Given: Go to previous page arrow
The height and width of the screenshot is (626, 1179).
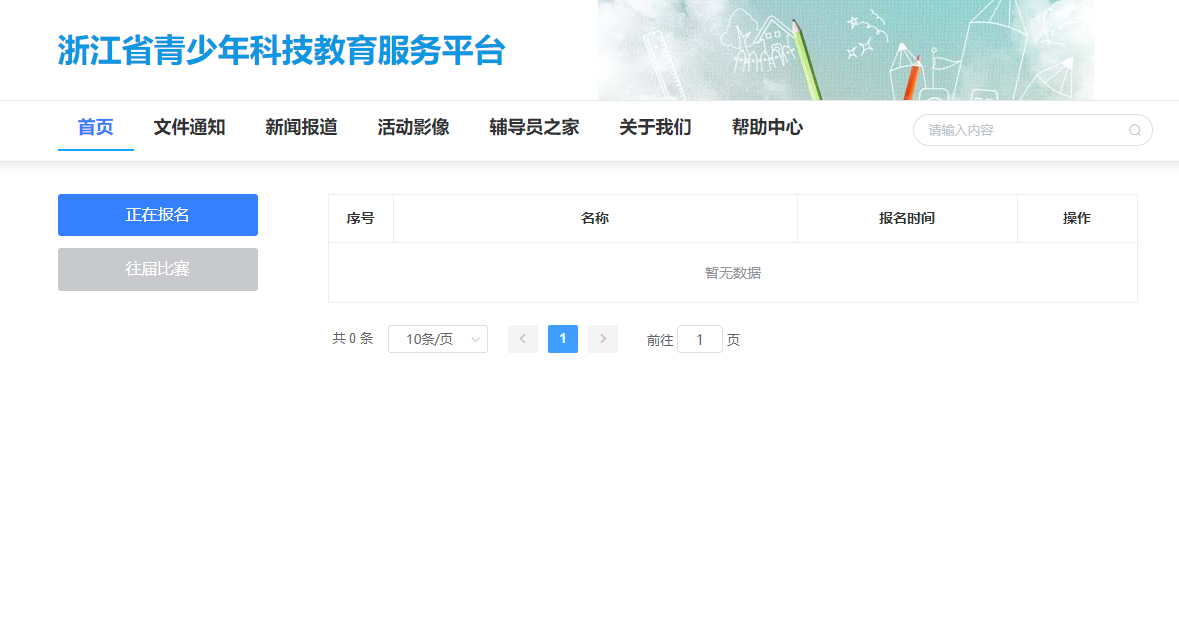Looking at the screenshot, I should 523,339.
